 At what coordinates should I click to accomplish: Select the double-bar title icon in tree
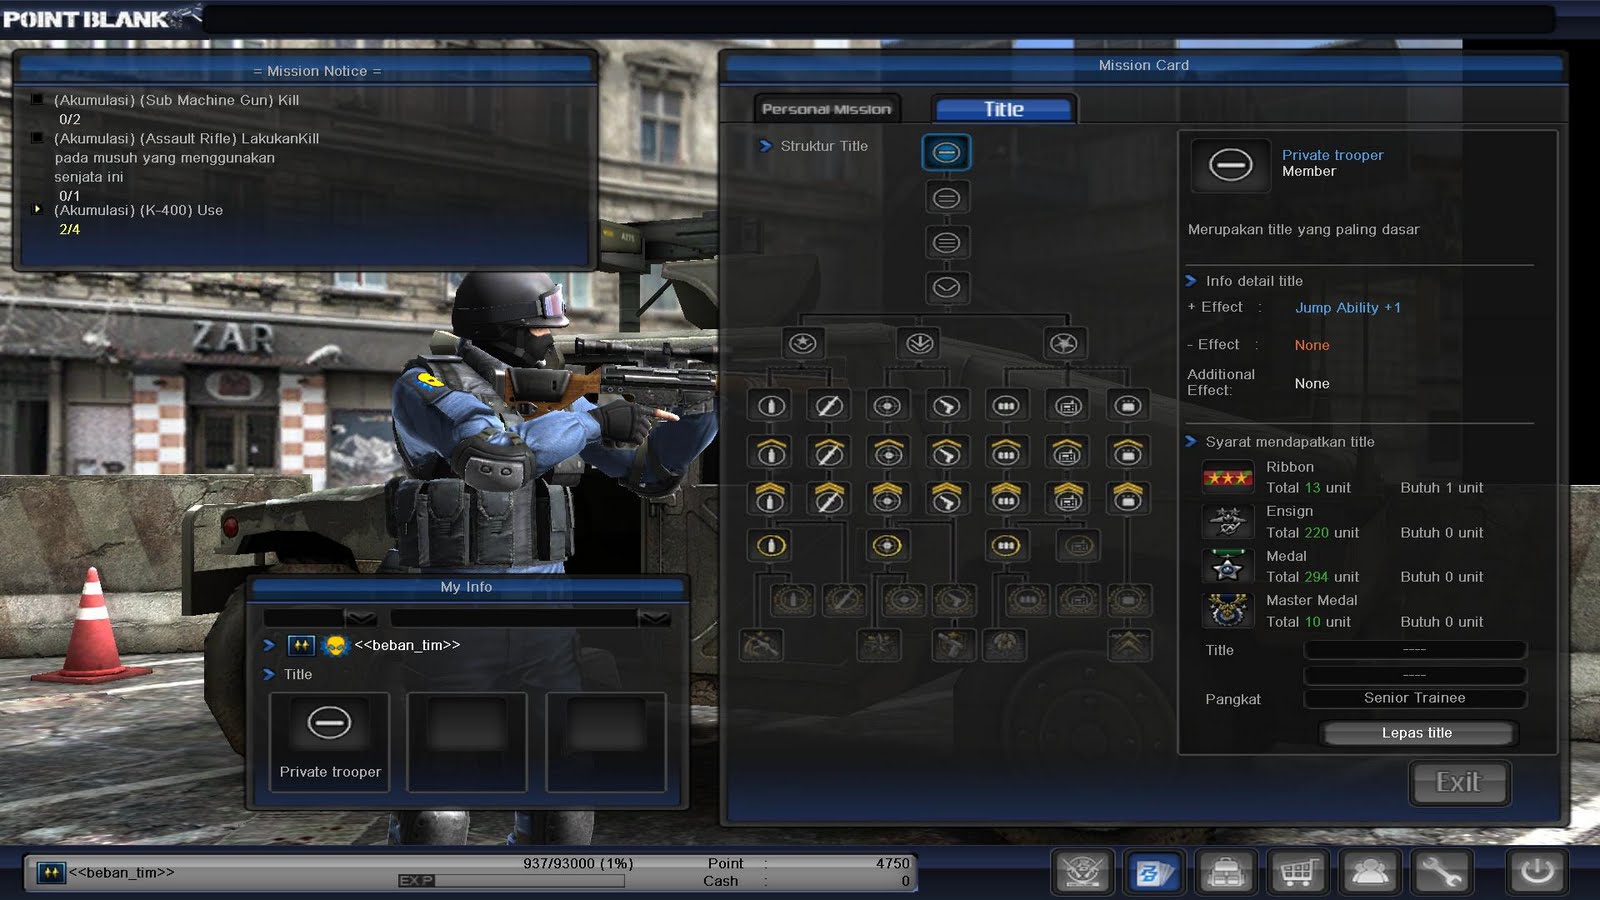coord(946,198)
